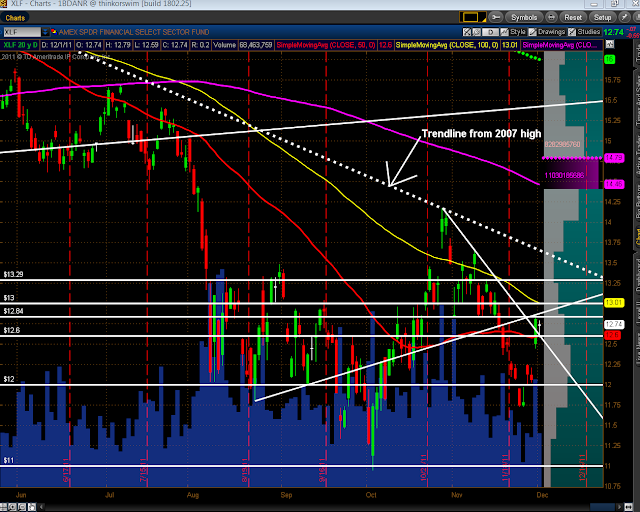Click the fourth icon at bottom left
This screenshot has height=512, width=640.
[32, 507]
